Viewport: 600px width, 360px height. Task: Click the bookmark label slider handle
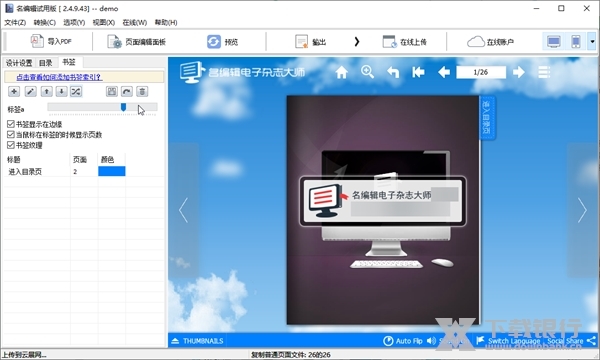pos(123,108)
